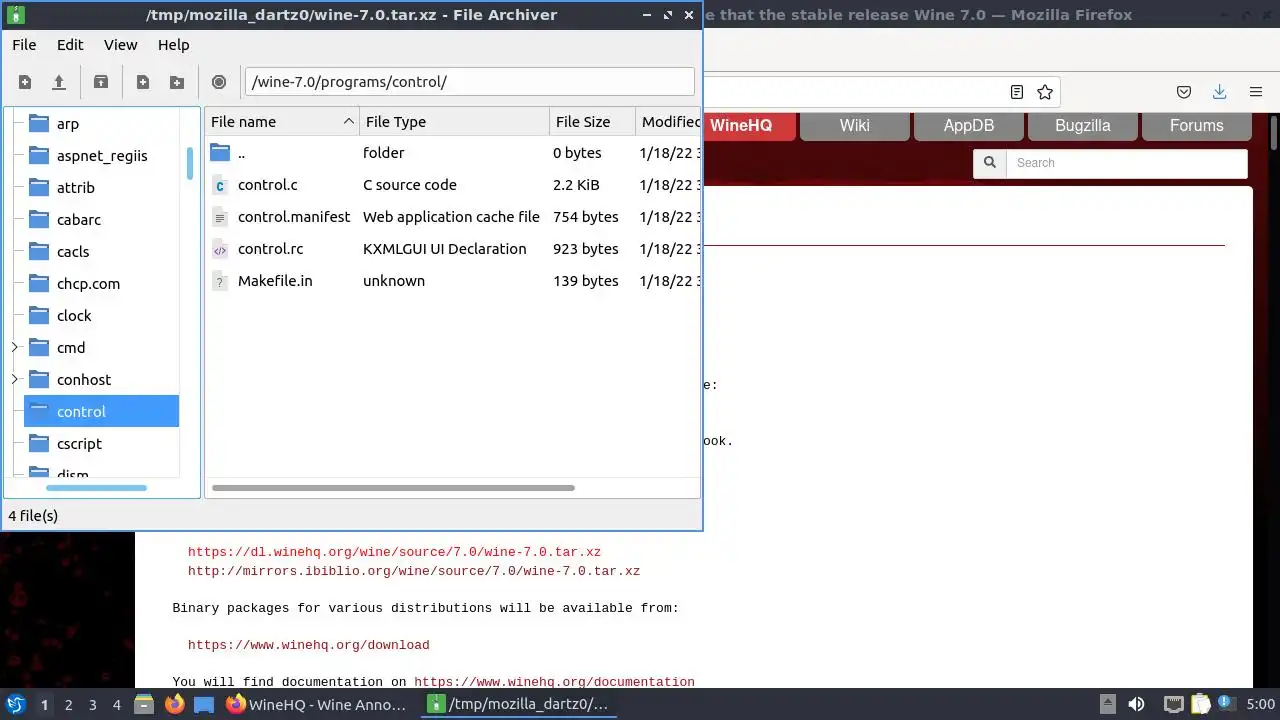Screen dimensions: 1280x720
Task: Click the control.manifest file icon
Action: (220, 217)
